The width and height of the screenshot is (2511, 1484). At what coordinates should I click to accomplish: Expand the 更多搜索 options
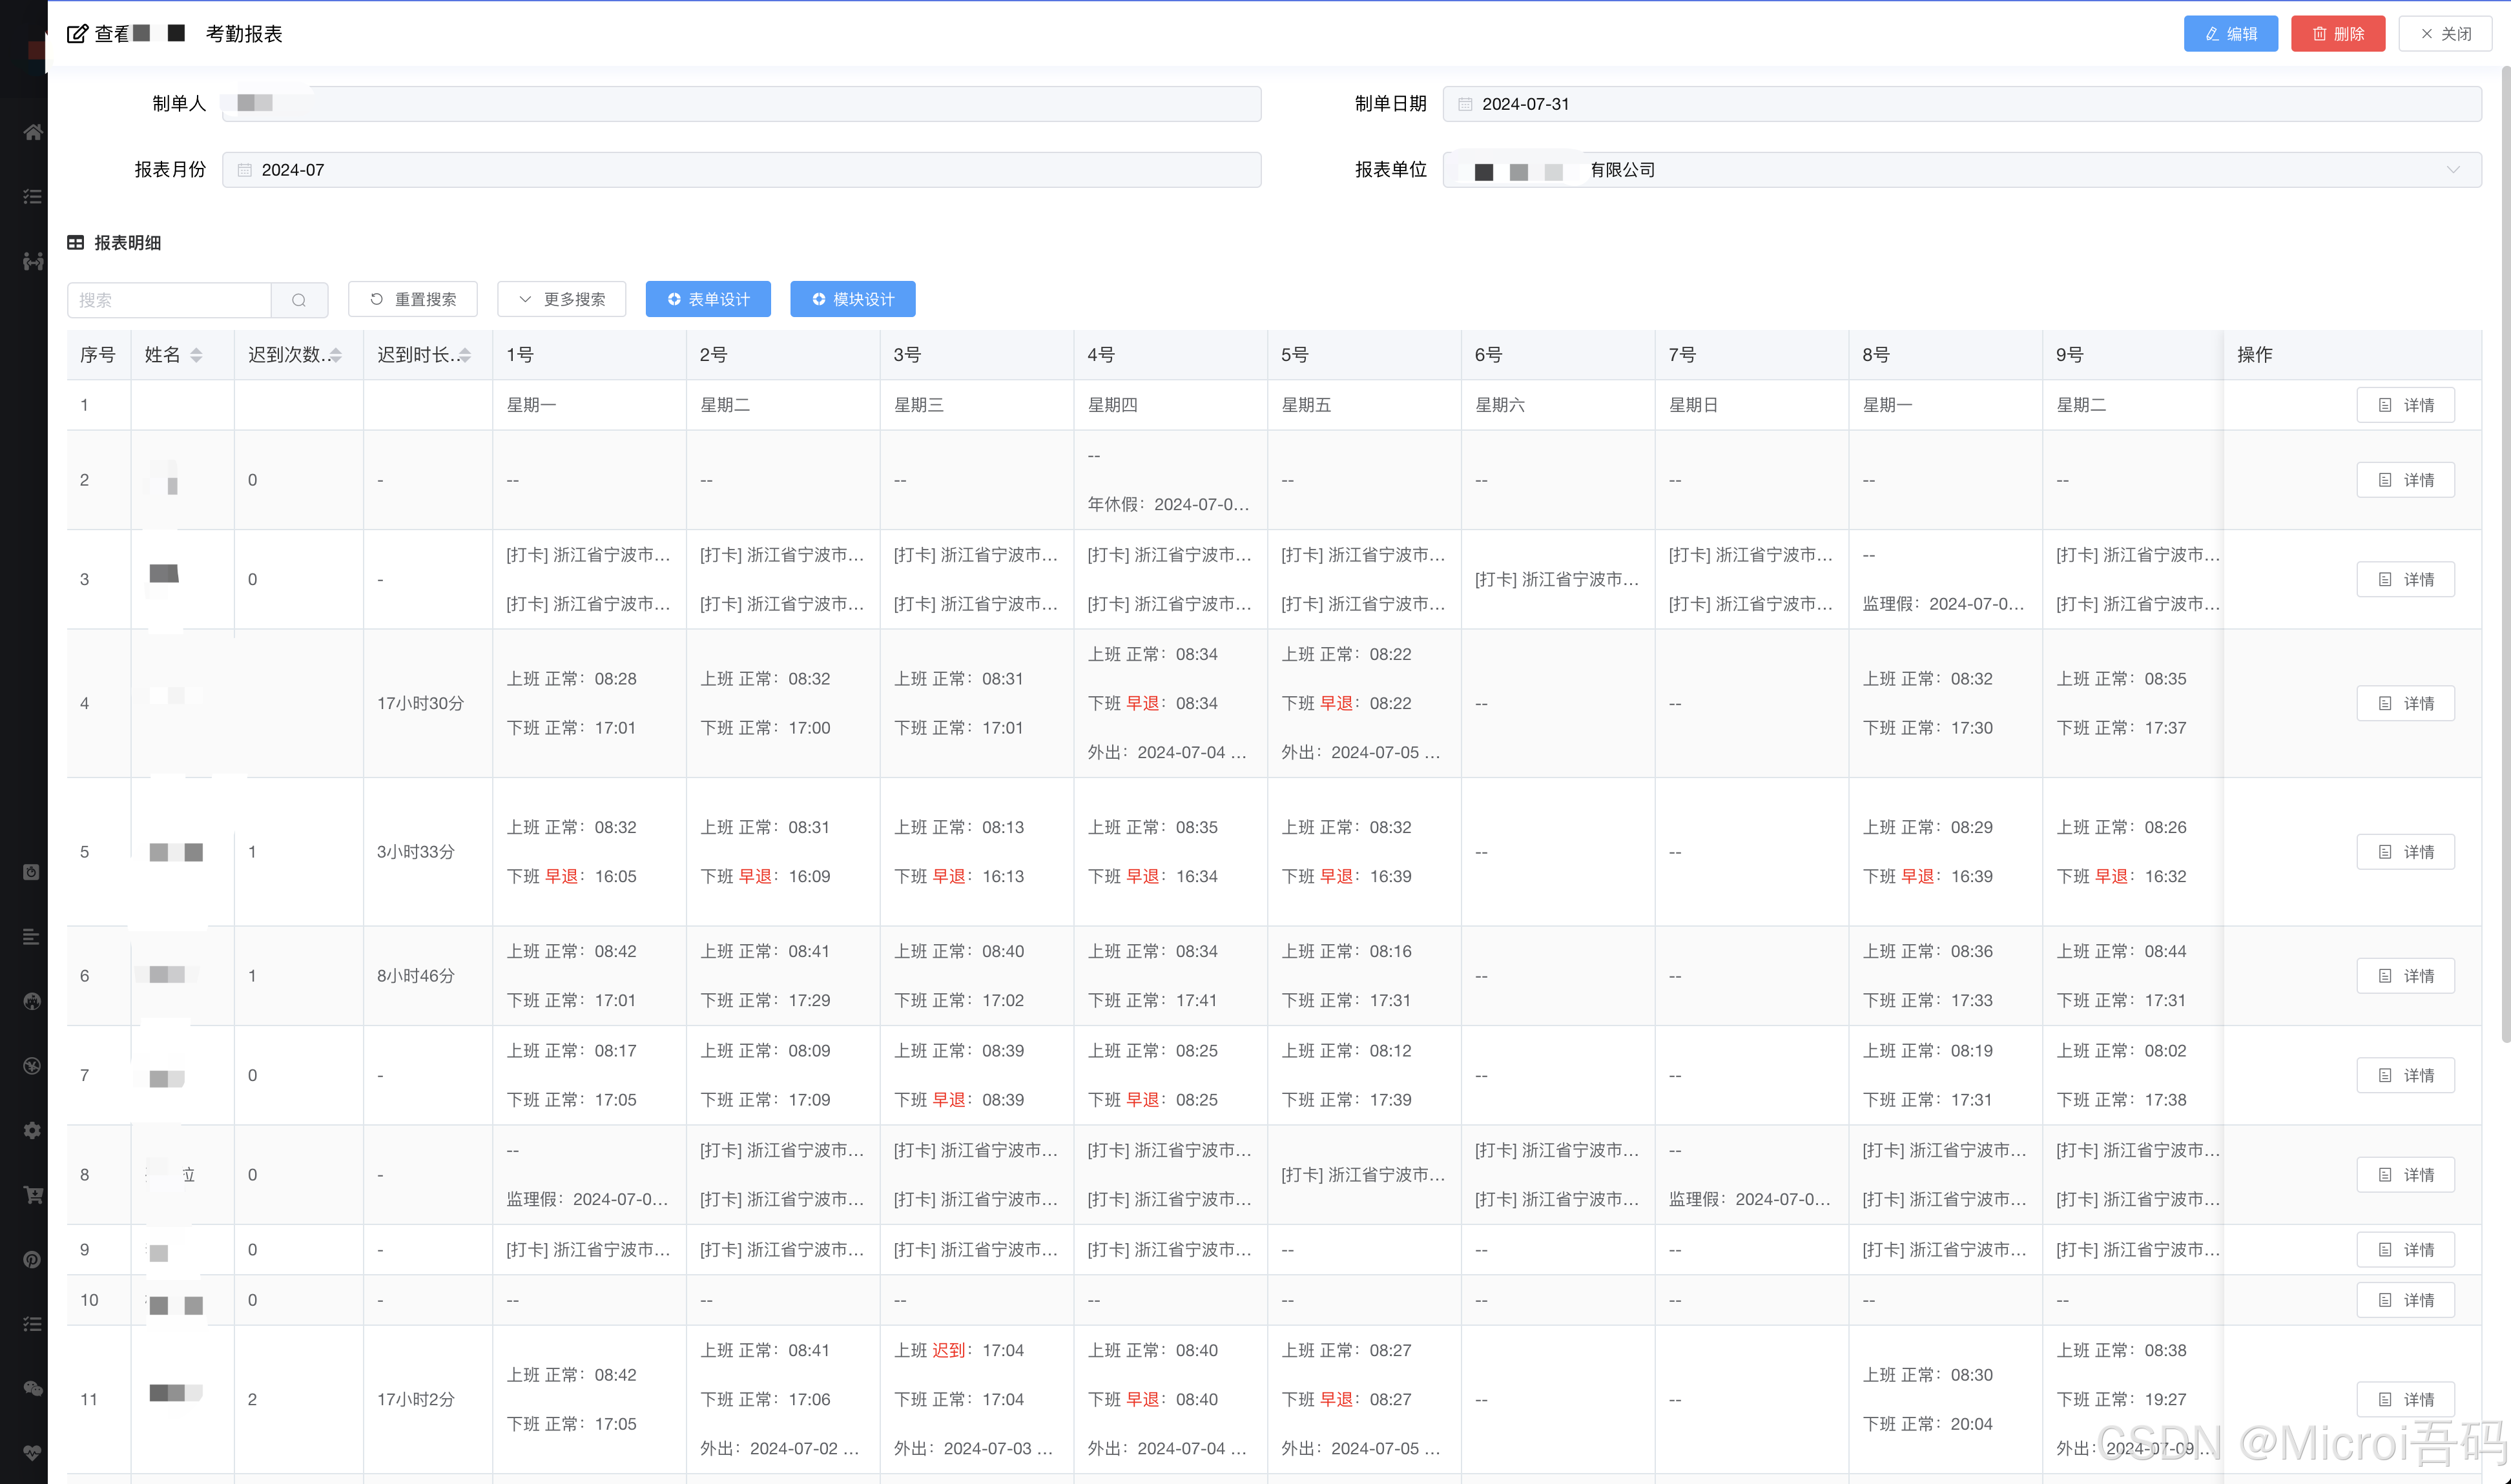click(562, 299)
